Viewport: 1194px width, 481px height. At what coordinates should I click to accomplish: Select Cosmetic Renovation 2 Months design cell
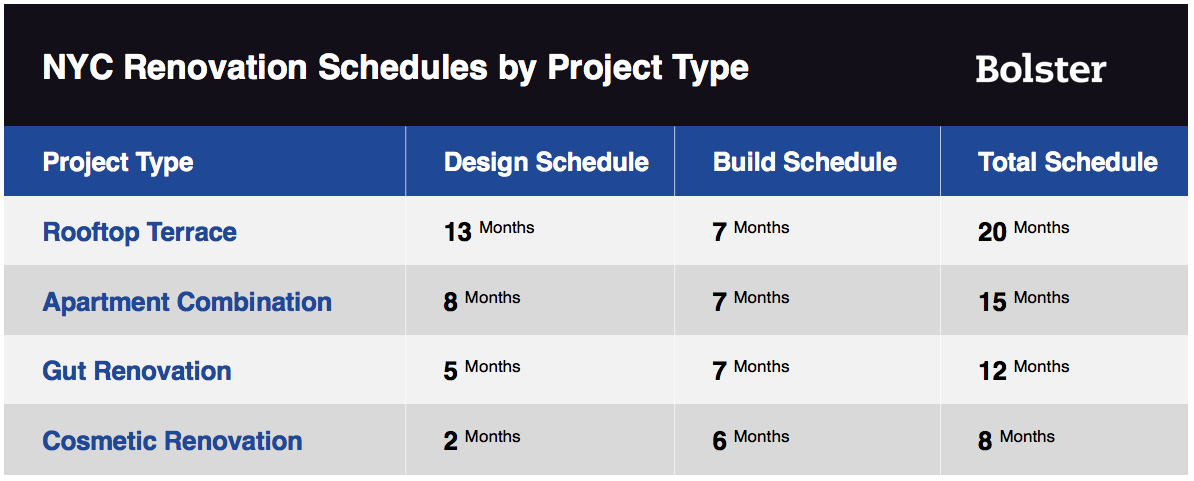click(540, 440)
